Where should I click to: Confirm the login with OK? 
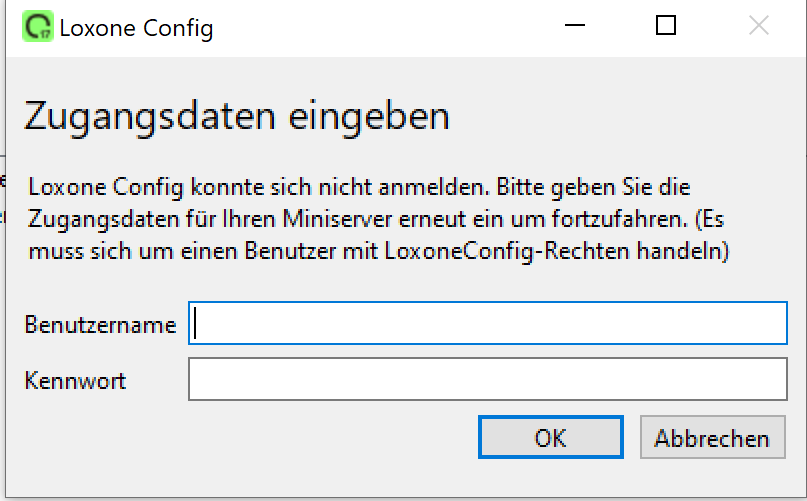coord(551,438)
